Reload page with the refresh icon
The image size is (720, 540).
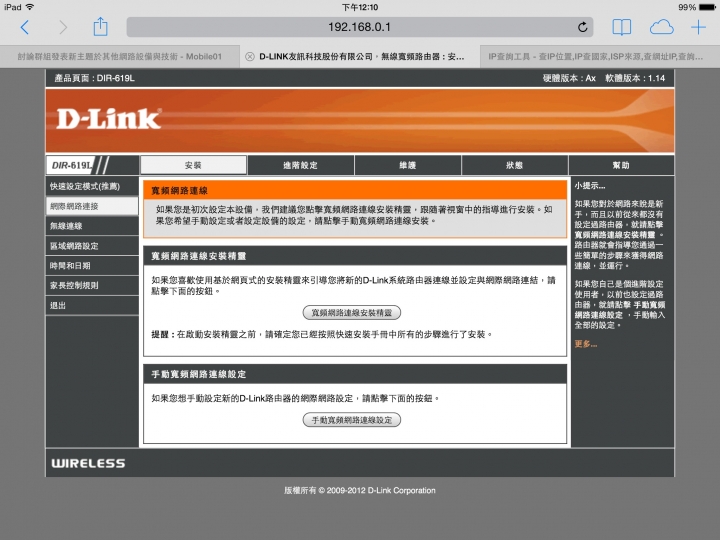tap(582, 27)
